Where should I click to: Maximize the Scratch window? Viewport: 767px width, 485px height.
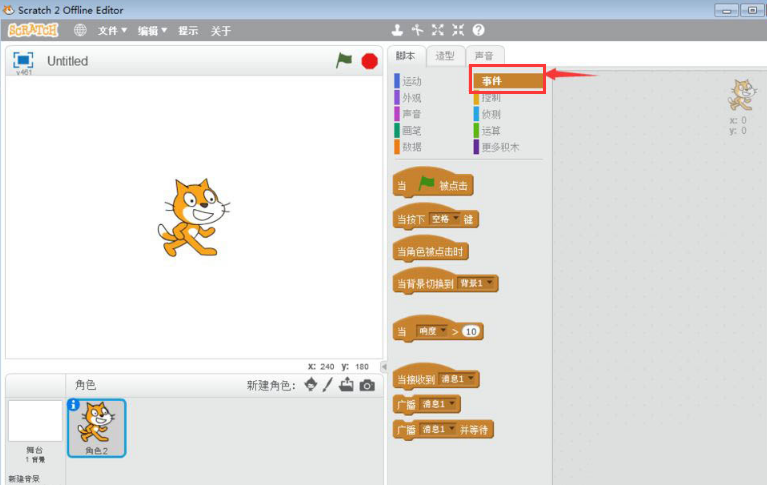coord(752,10)
